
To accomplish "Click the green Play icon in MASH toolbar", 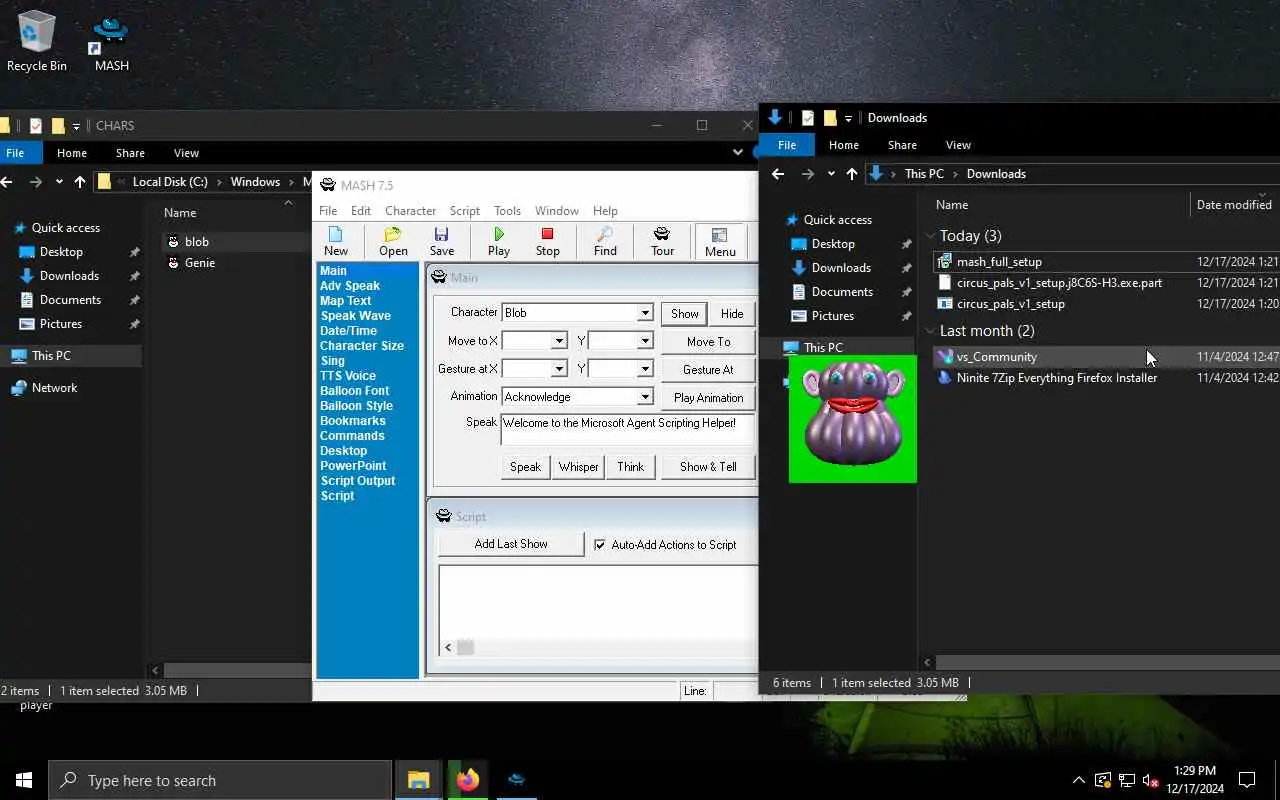I will click(499, 241).
